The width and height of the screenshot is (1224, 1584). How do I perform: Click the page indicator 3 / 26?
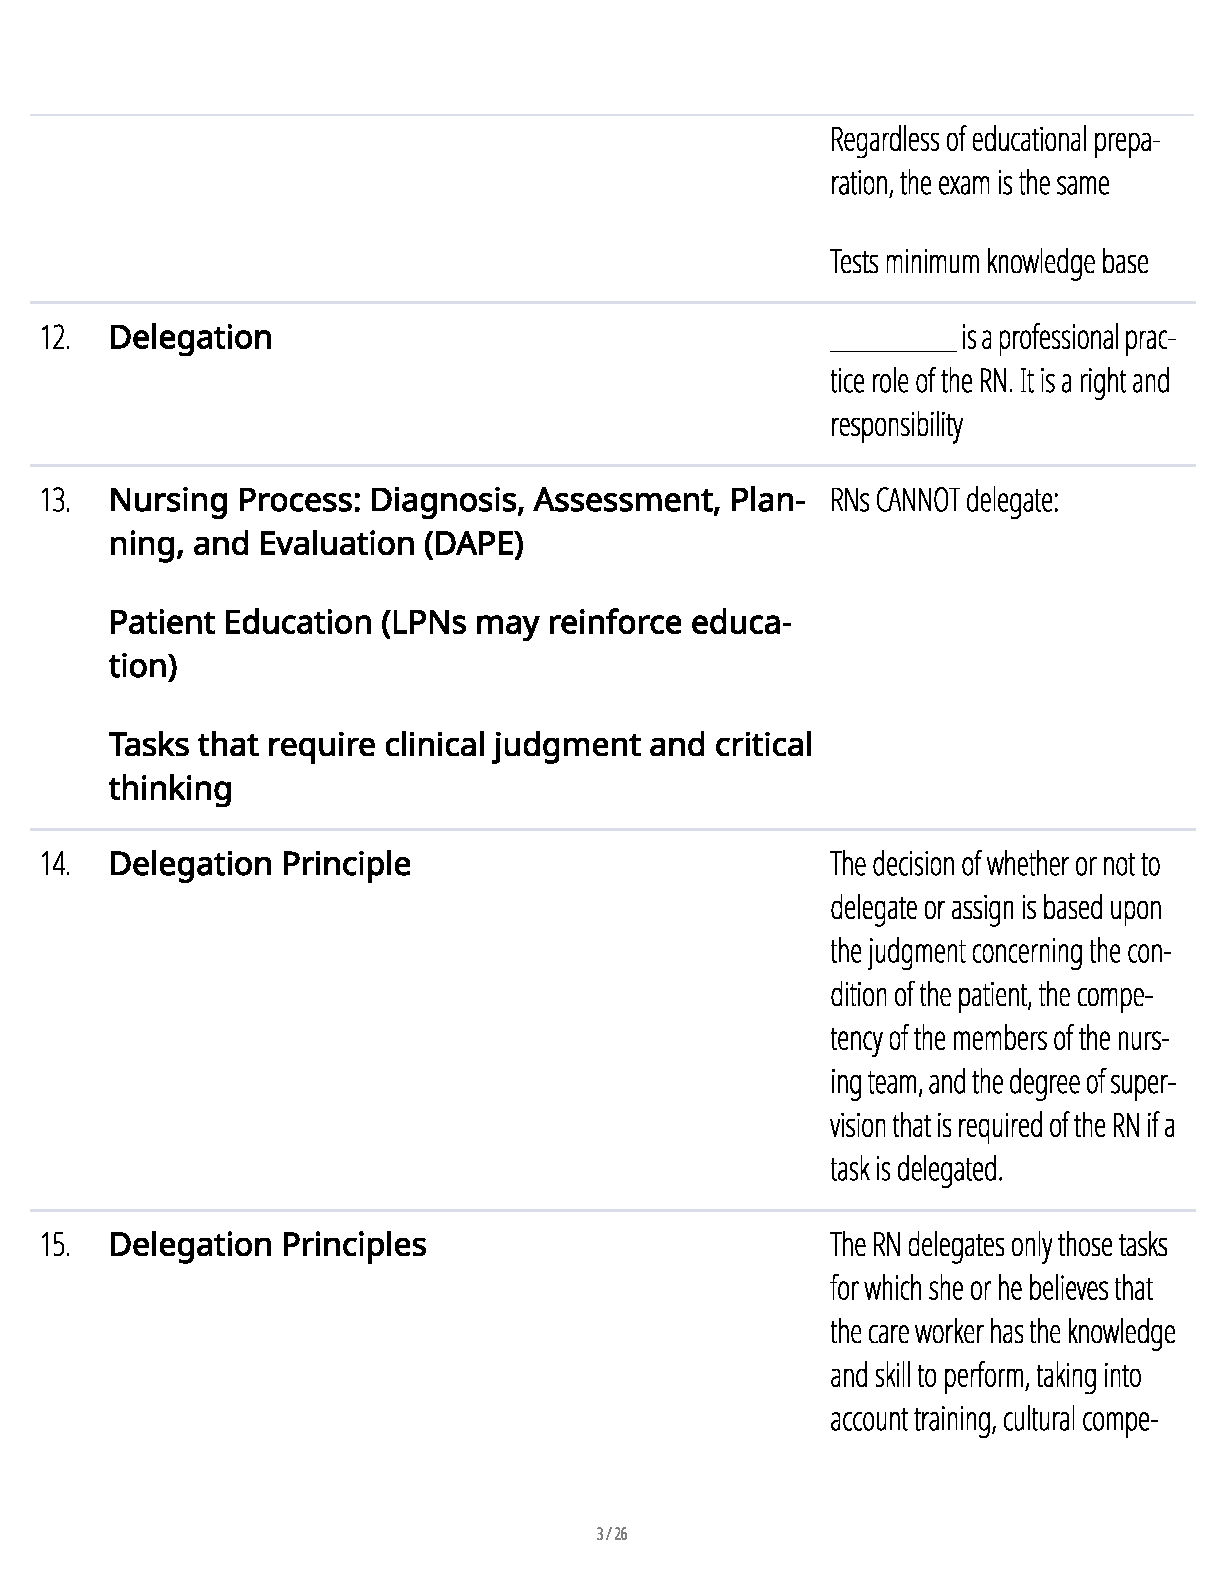tap(611, 1534)
